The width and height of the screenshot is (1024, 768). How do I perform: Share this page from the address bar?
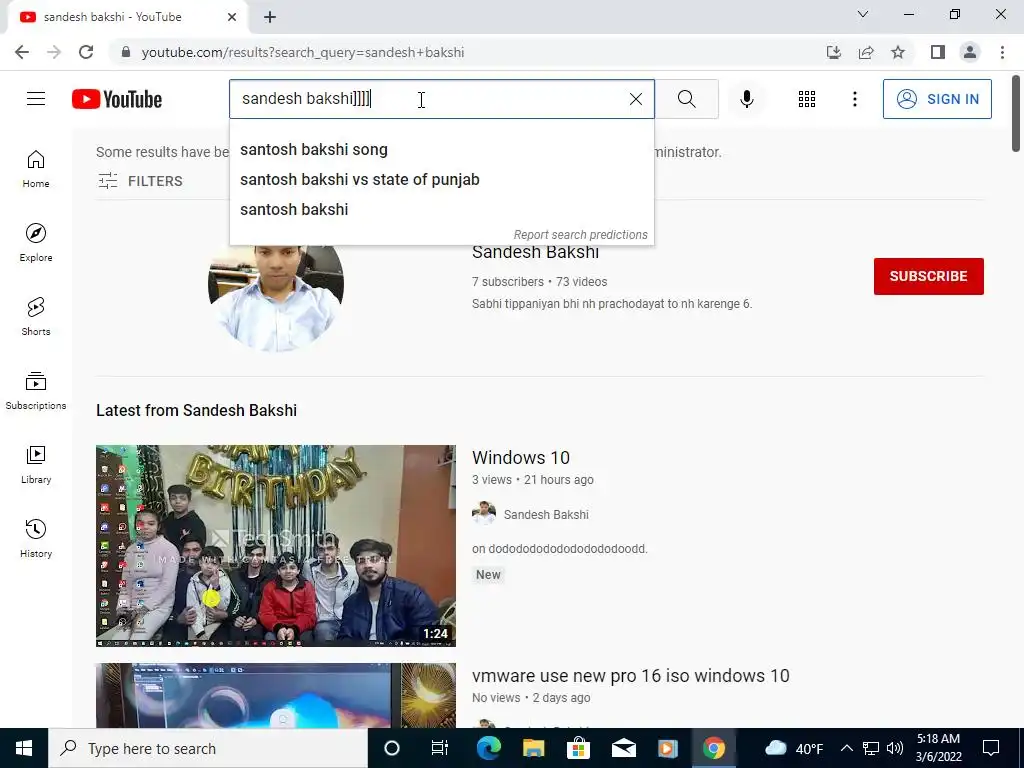866,52
